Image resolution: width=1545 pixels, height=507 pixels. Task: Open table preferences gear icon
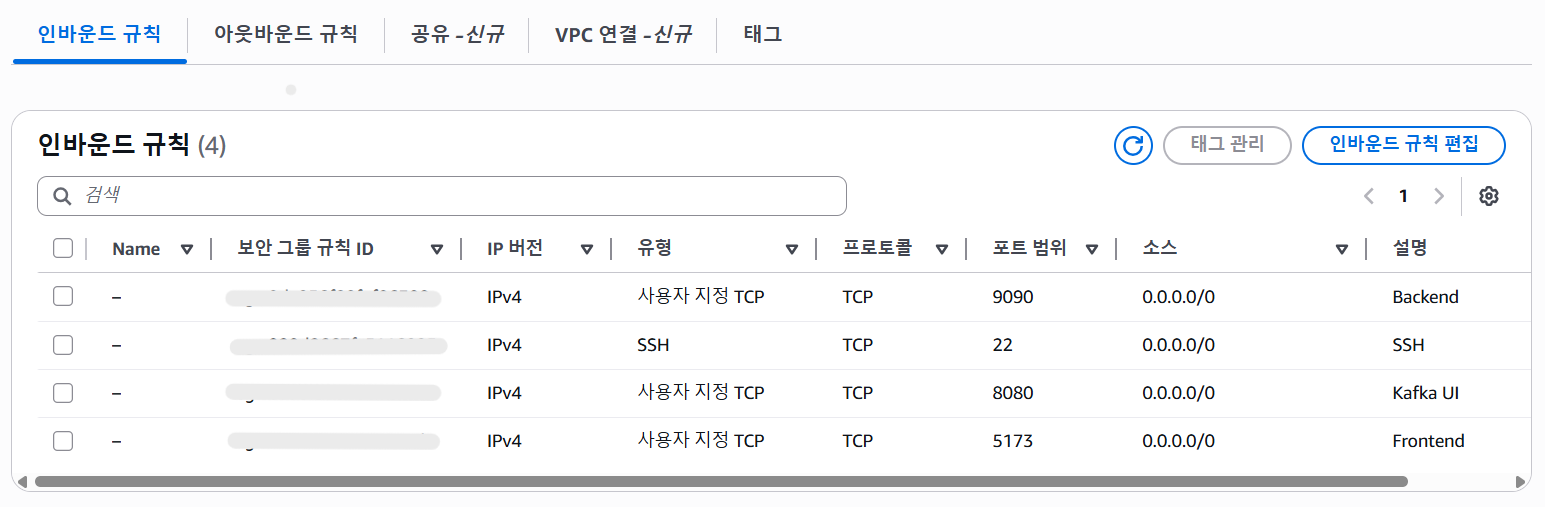(1489, 196)
